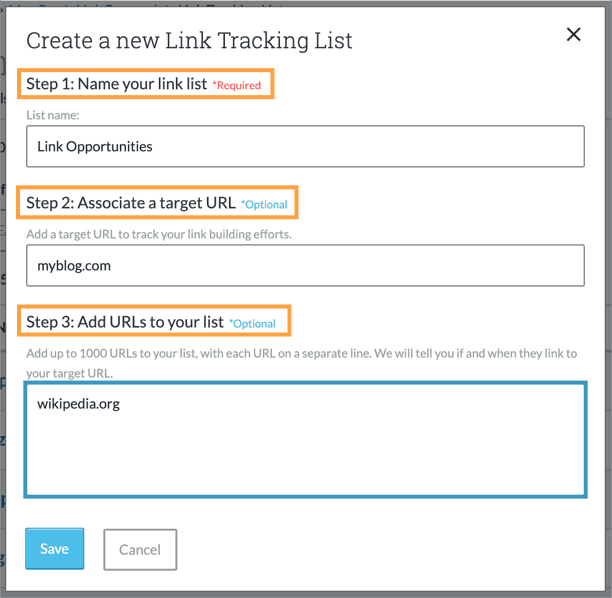Click the 'Link Opportunities' text in name field
The width and height of the screenshot is (612, 598).
click(95, 146)
